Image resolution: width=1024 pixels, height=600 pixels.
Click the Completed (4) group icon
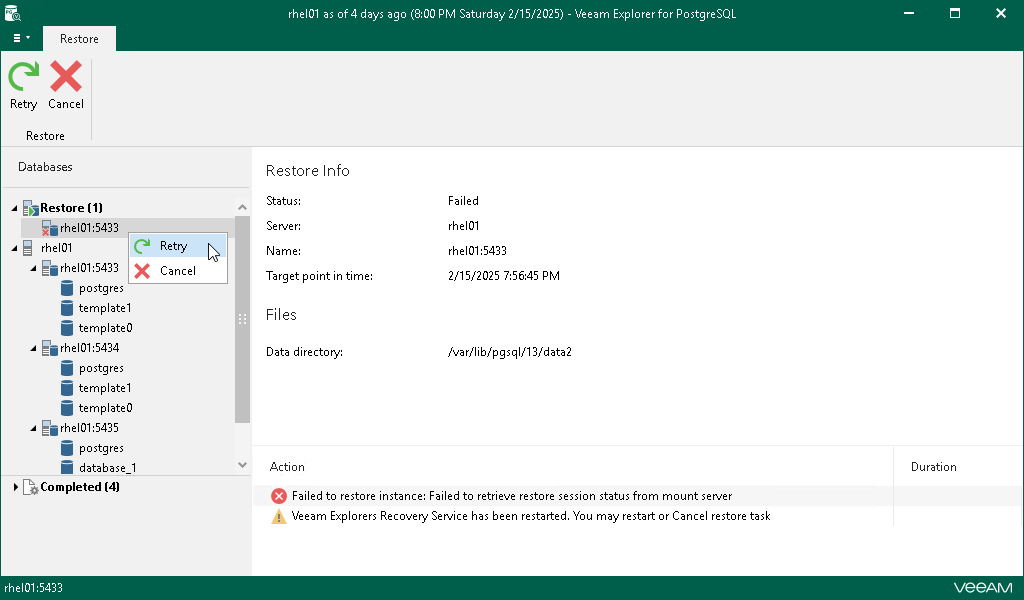point(31,487)
